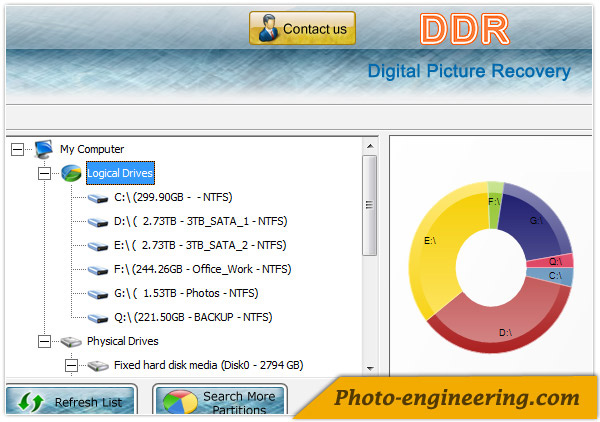Click the DDR logo text
Screen dimensions: 600x422
click(465, 29)
